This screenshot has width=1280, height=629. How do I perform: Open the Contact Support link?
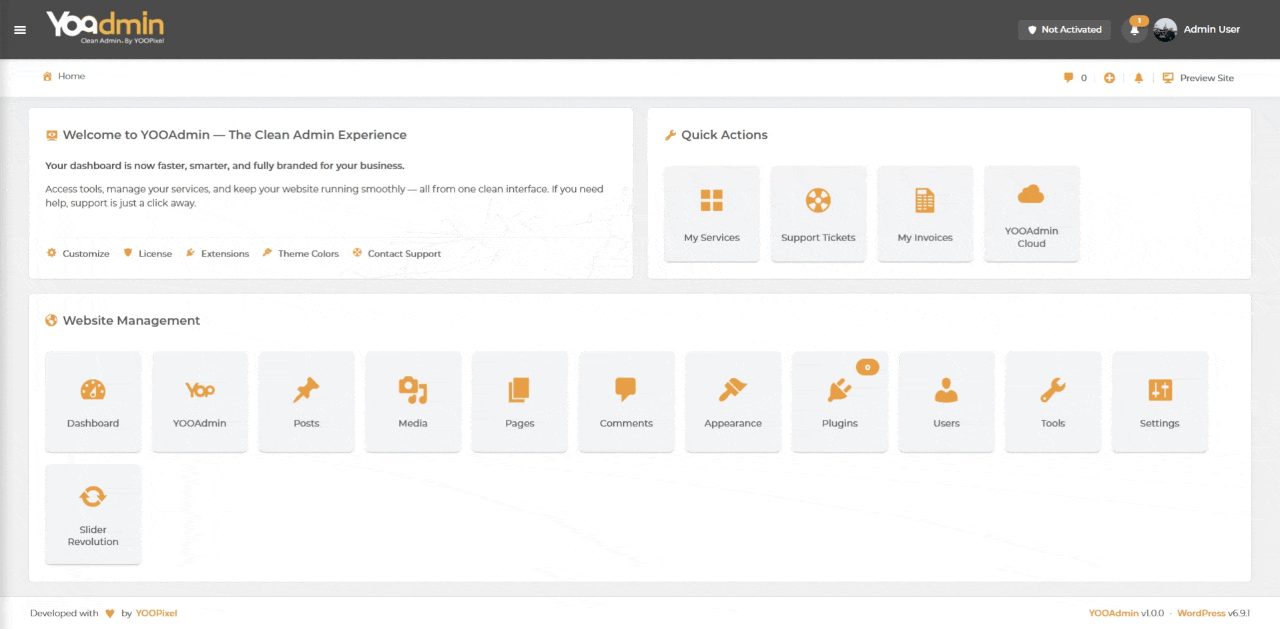click(x=397, y=253)
